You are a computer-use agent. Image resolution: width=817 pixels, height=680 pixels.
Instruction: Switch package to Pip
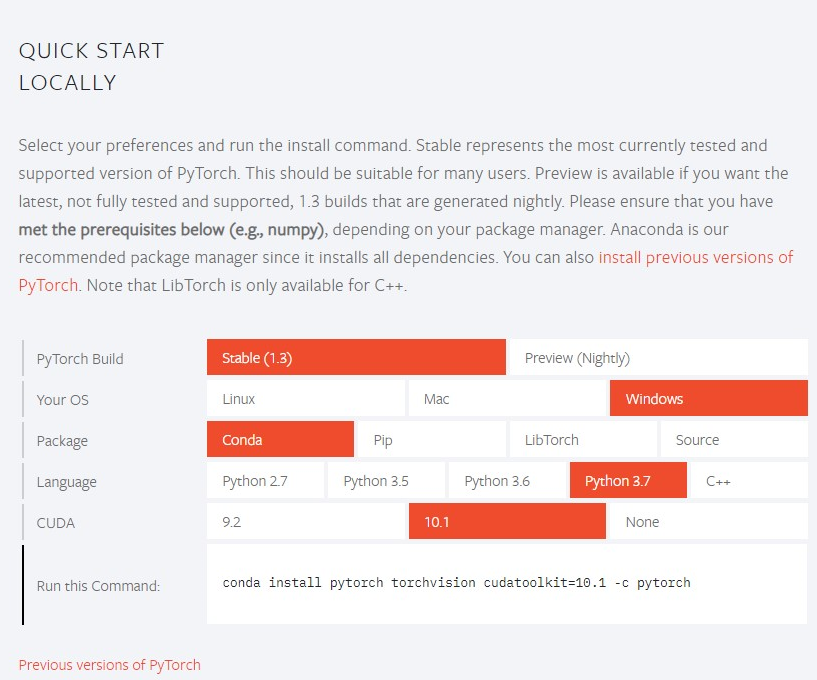(x=431, y=440)
